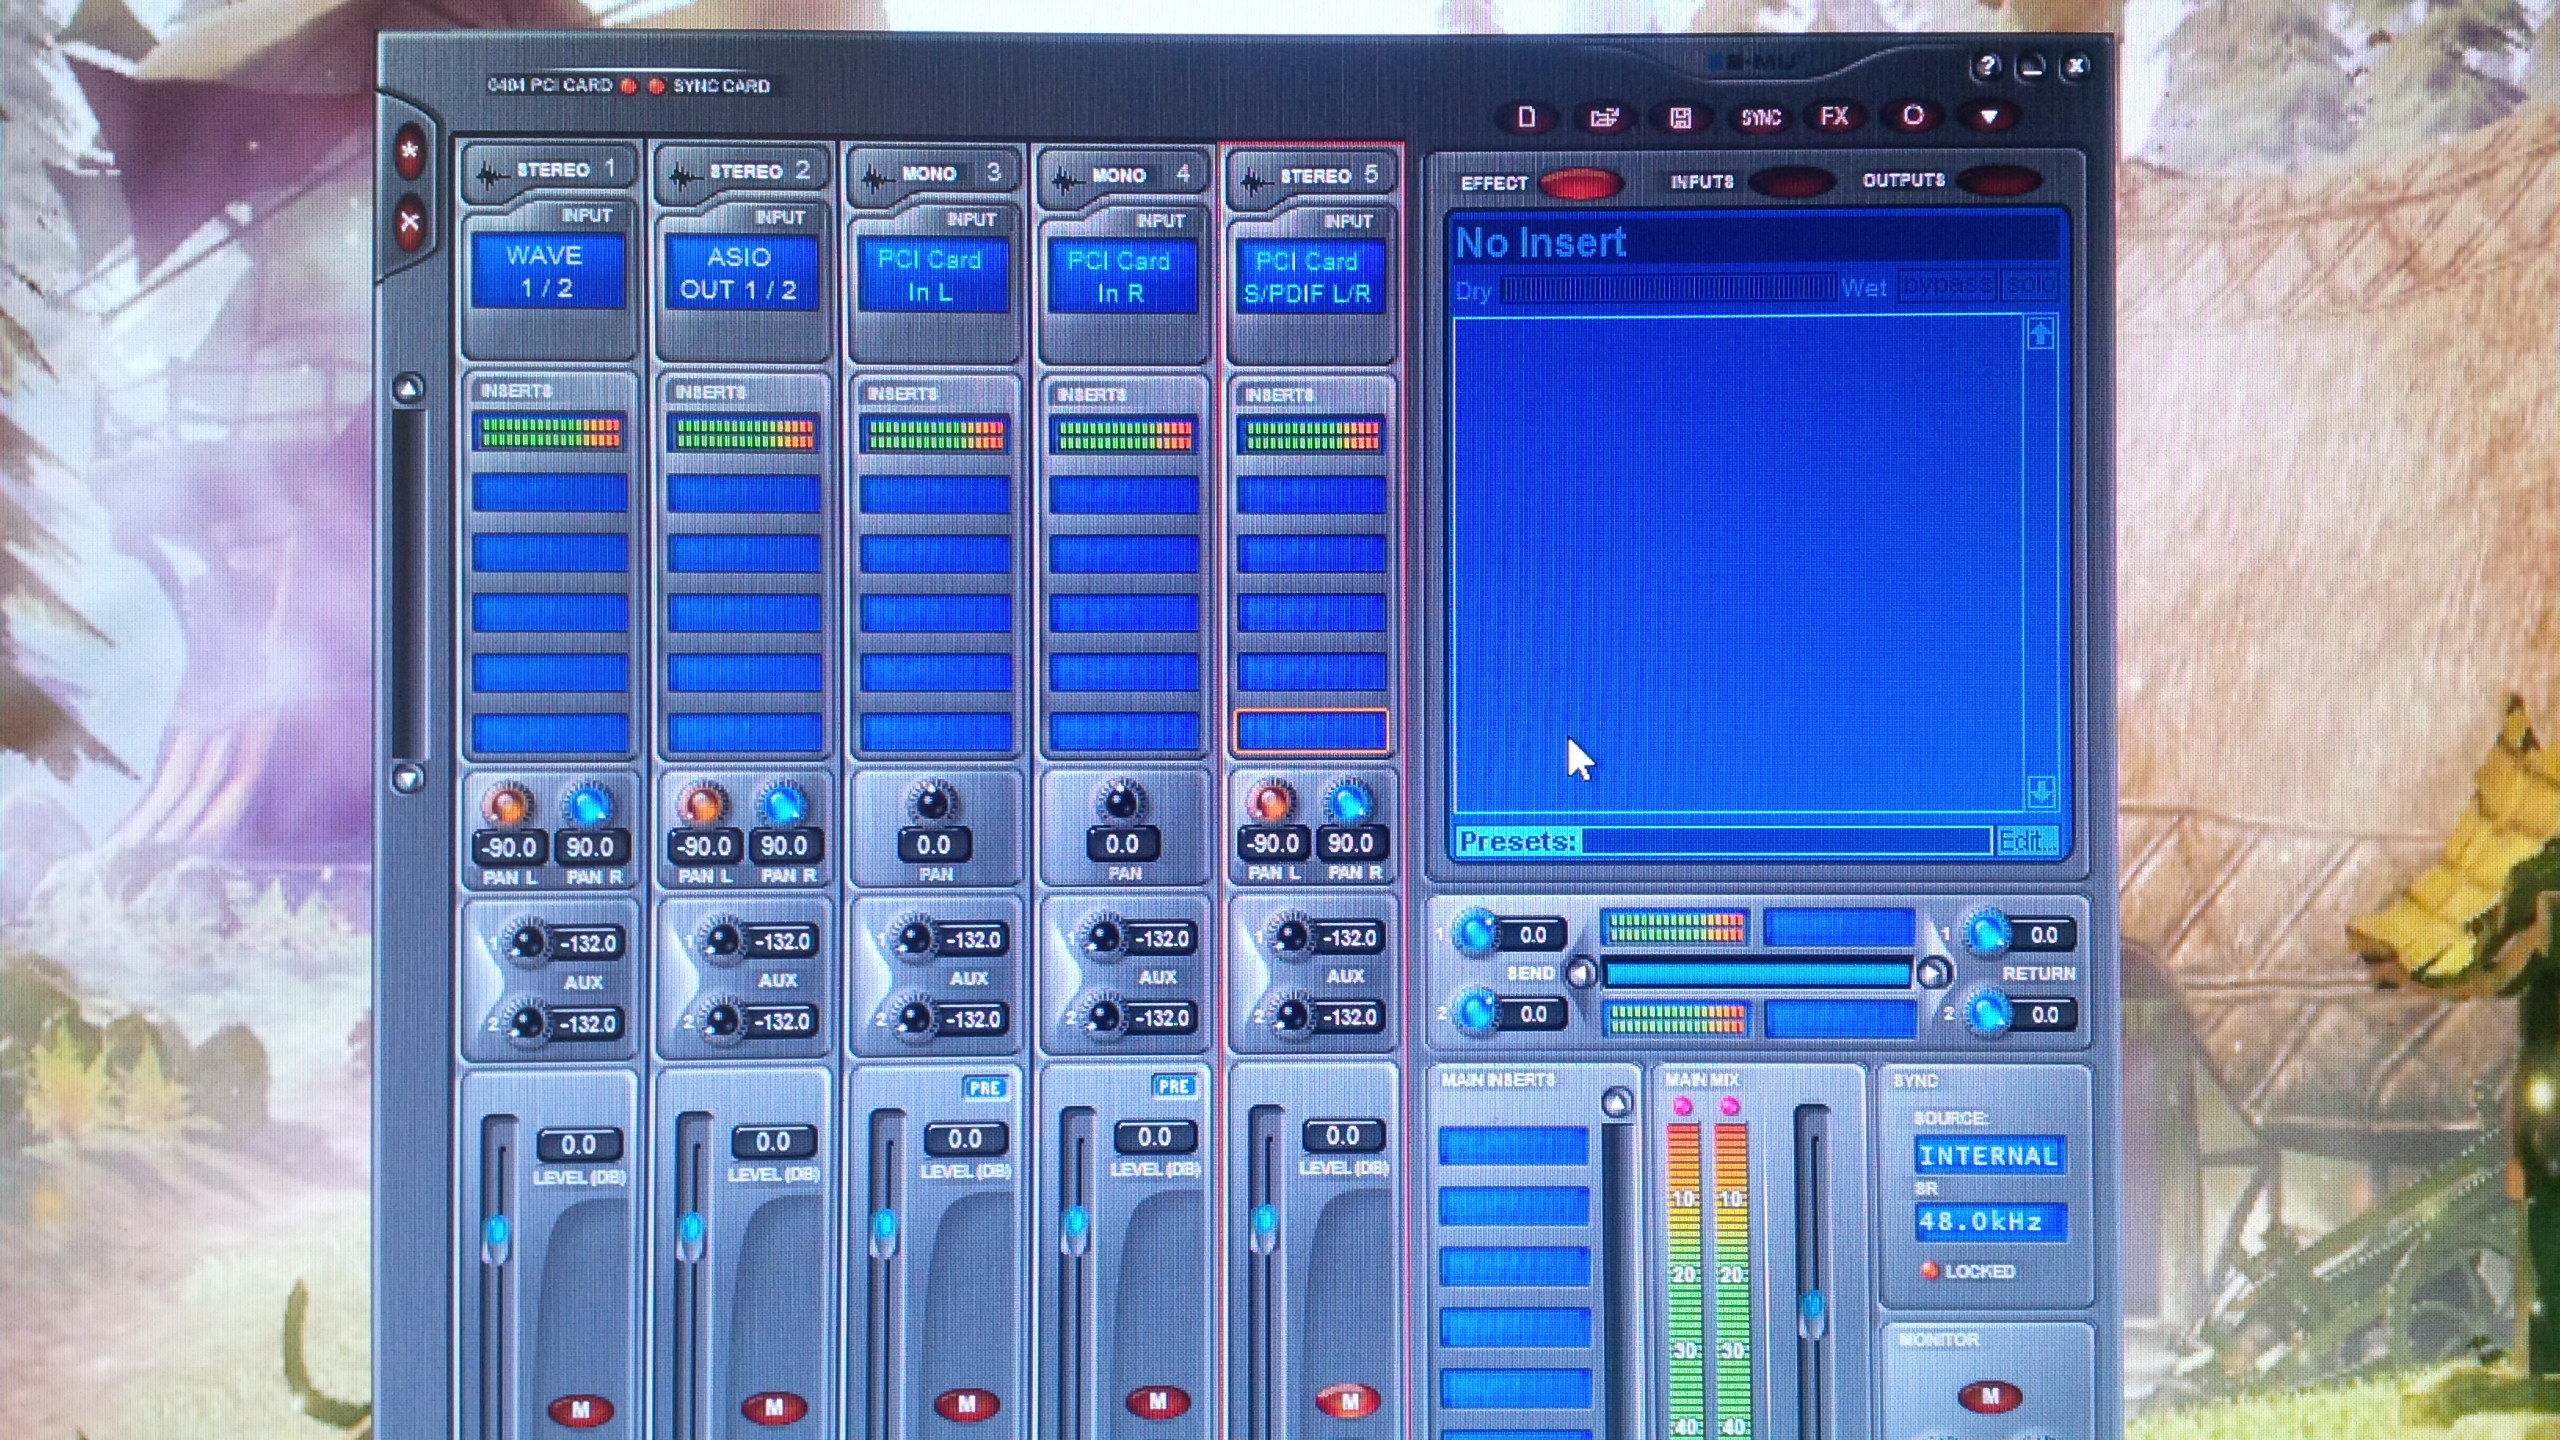This screenshot has height=1440, width=2560.
Task: Mute the WAVE 1/2 stereo strip
Action: (580, 1410)
